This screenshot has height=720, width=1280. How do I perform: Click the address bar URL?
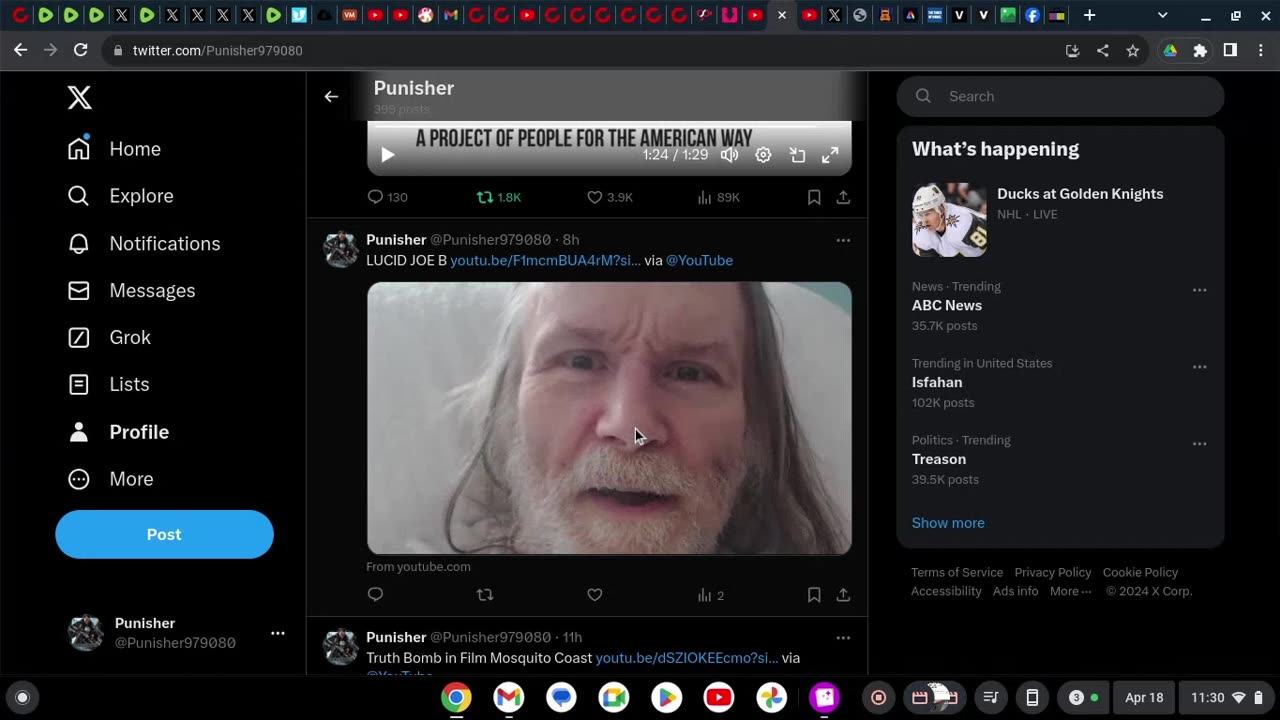[218, 50]
